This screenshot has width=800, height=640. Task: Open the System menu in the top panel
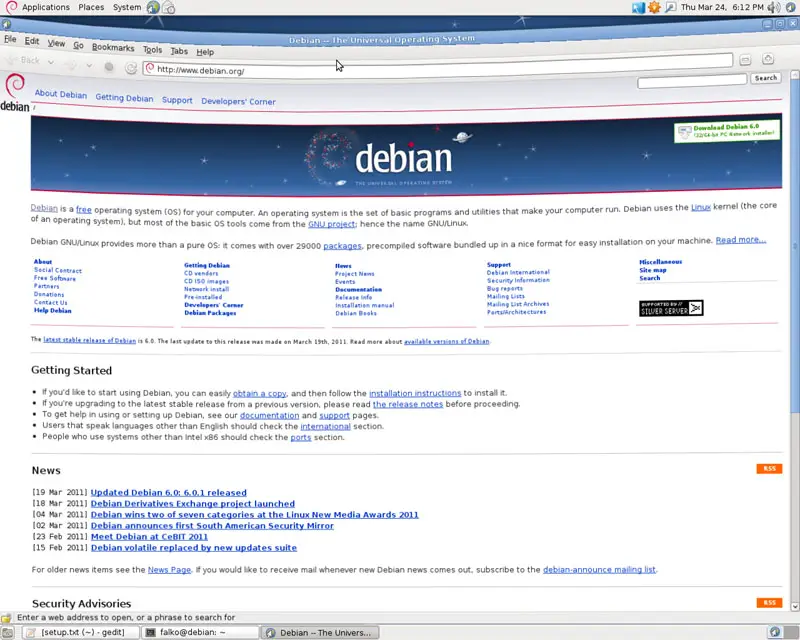pyautogui.click(x=127, y=7)
